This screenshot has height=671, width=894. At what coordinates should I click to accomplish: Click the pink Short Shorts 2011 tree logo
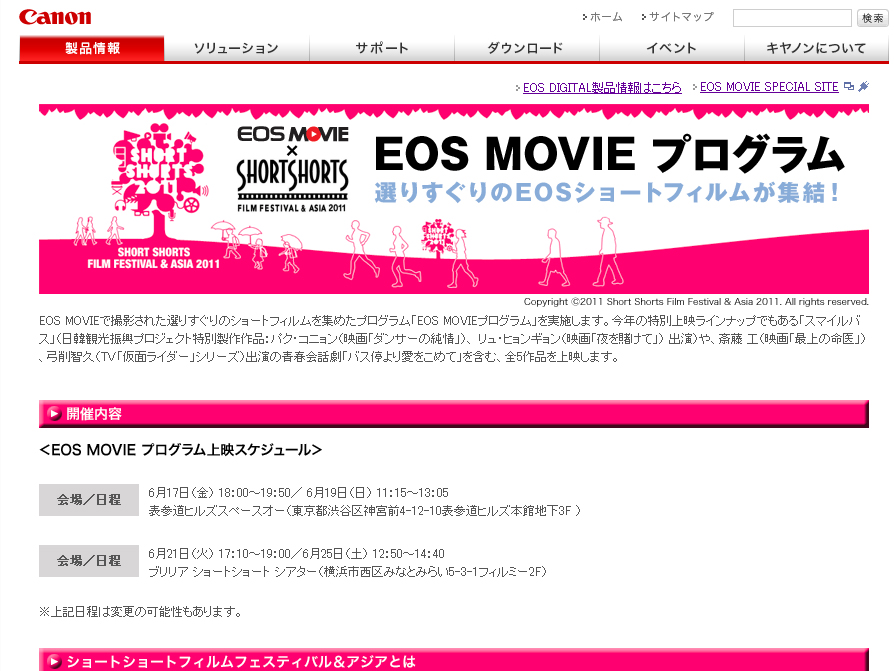(159, 180)
